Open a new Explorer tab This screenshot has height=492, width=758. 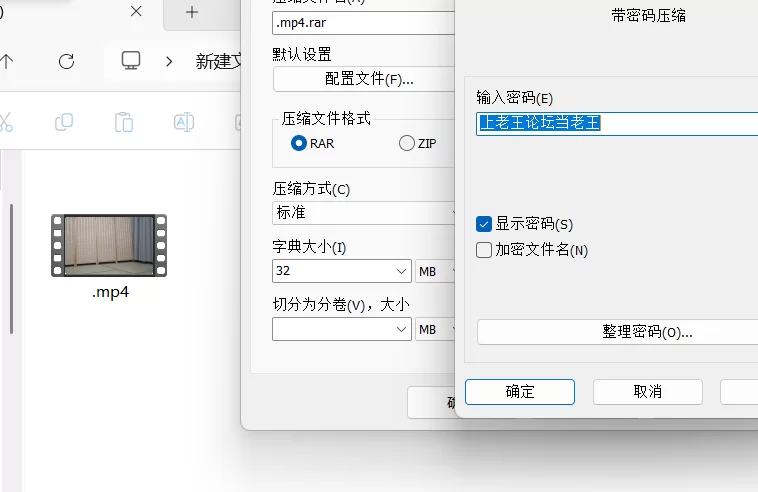coord(192,12)
